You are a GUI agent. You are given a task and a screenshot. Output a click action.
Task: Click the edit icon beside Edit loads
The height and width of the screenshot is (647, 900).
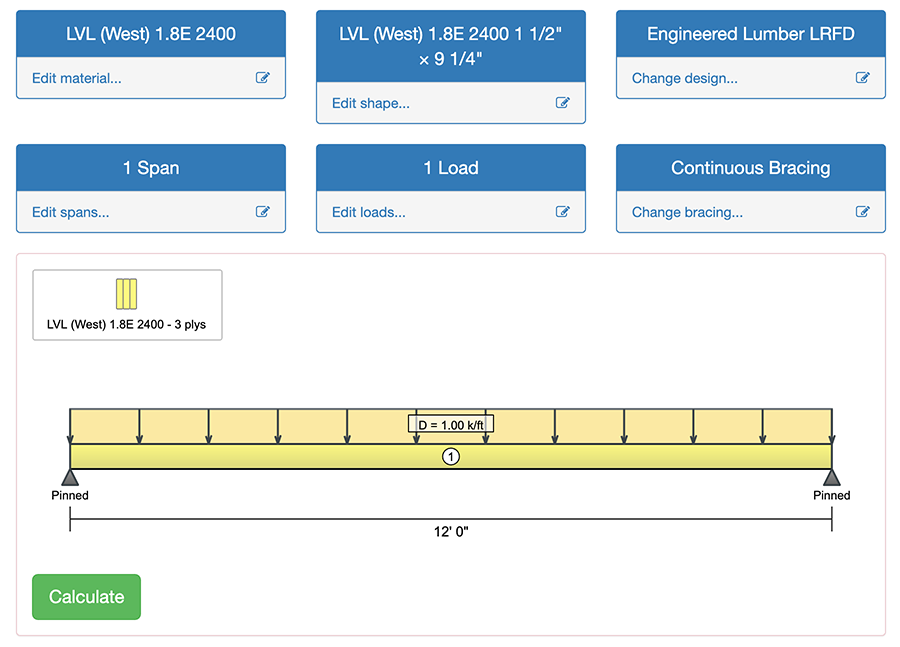pyautogui.click(x=563, y=212)
